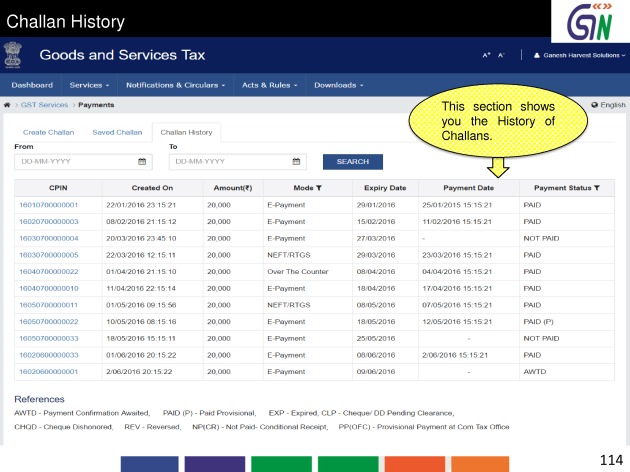Open CPIN 16050700000011
The width and height of the screenshot is (630, 472).
pyautogui.click(x=49, y=305)
